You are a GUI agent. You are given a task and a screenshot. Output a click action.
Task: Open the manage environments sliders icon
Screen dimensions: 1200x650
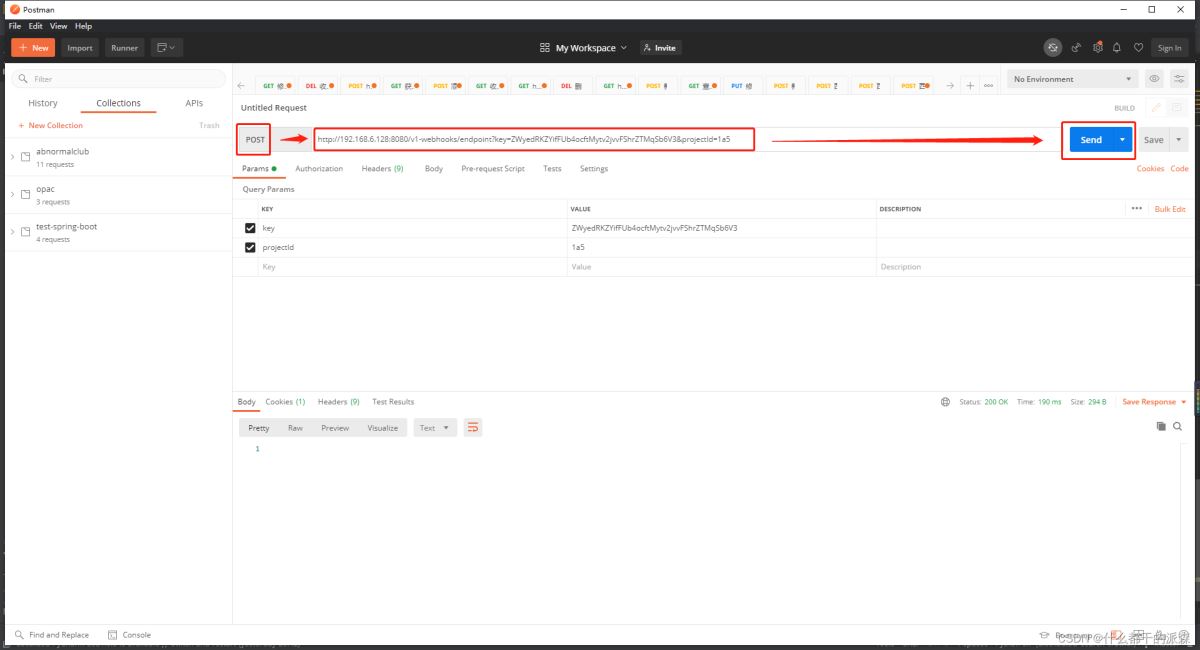pos(1177,79)
